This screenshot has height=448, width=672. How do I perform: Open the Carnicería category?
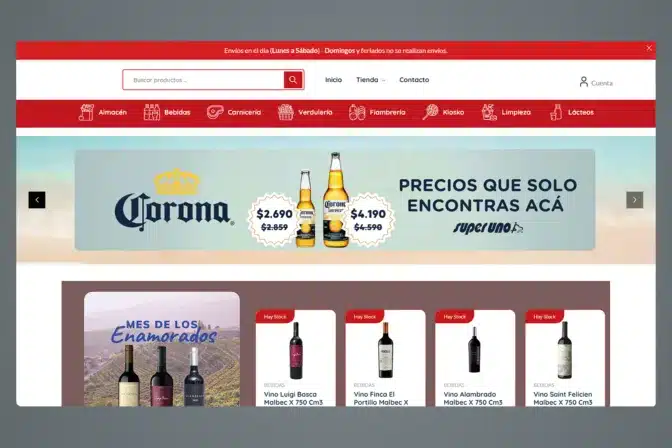244,112
